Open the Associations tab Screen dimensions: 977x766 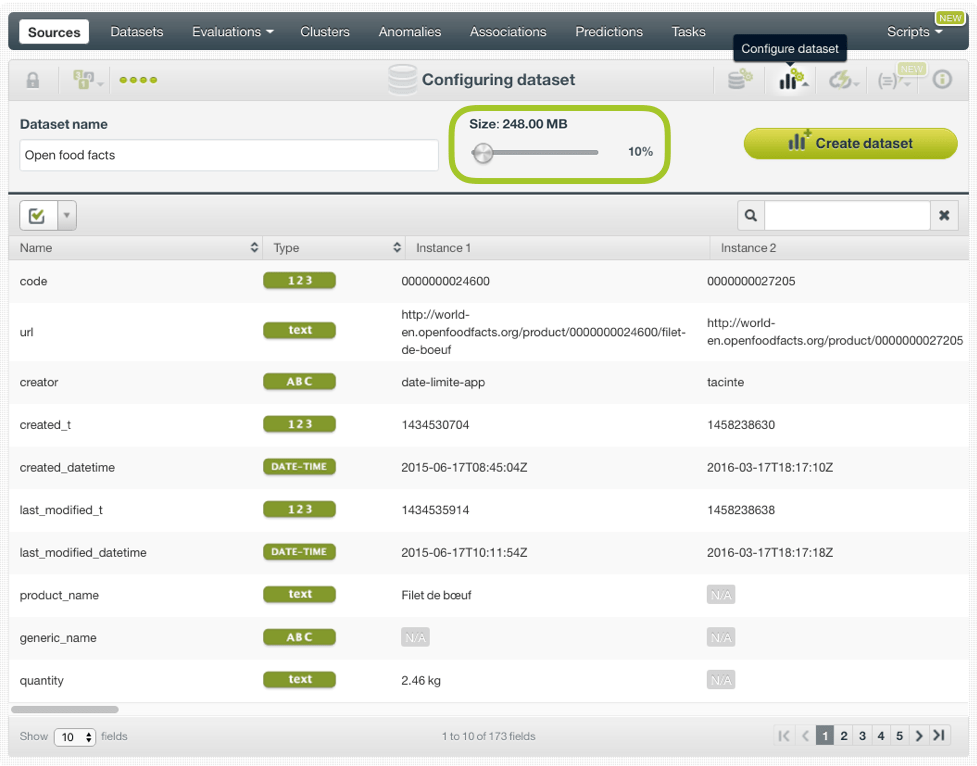[x=508, y=32]
